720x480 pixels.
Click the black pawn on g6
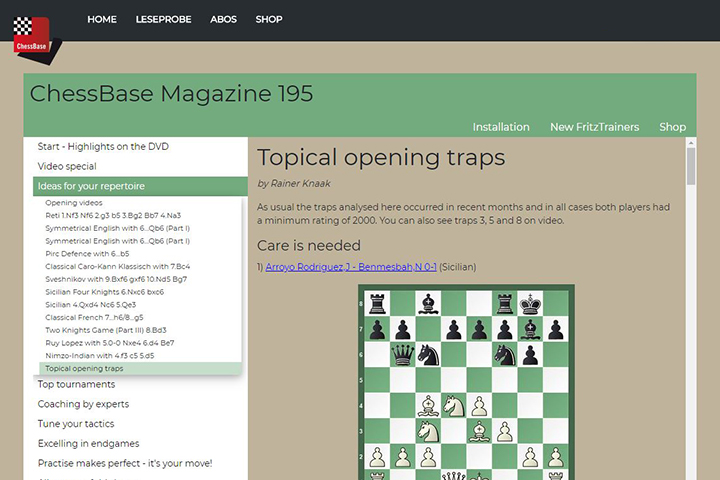tap(530, 355)
